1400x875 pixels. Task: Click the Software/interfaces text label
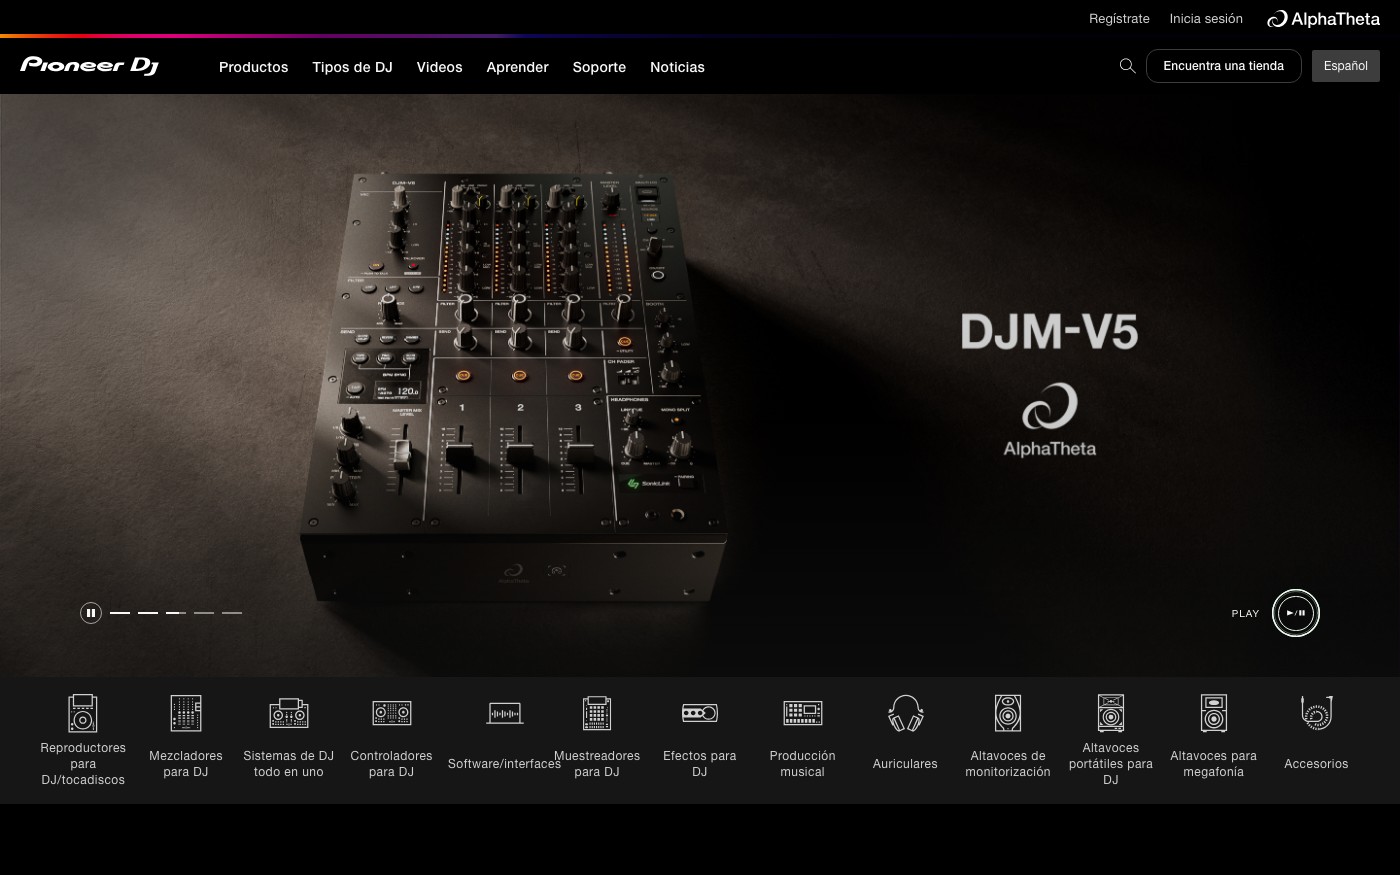click(x=504, y=764)
